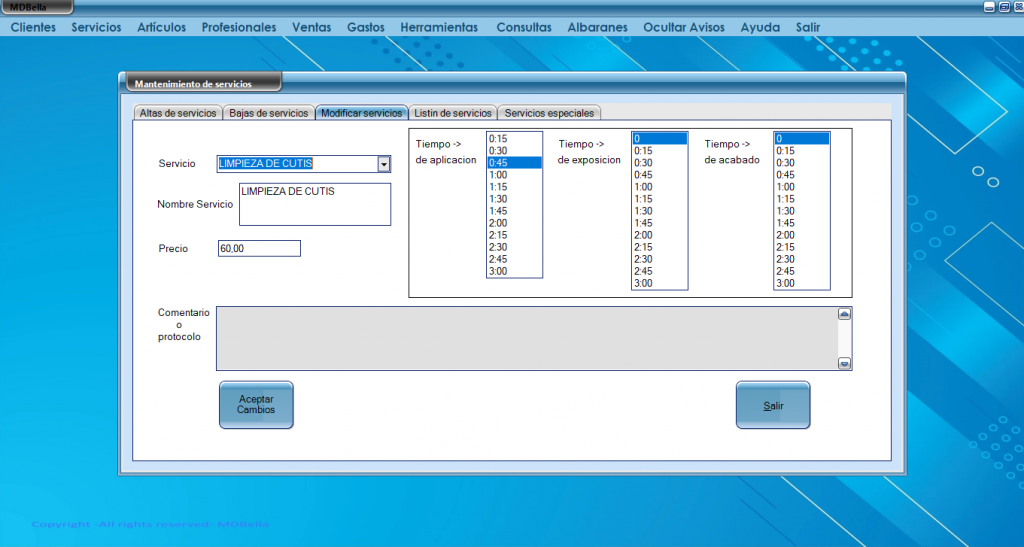1024x547 pixels.
Task: Select 0:15 in Tiempo de exposicion list
Action: pyautogui.click(x=660, y=151)
